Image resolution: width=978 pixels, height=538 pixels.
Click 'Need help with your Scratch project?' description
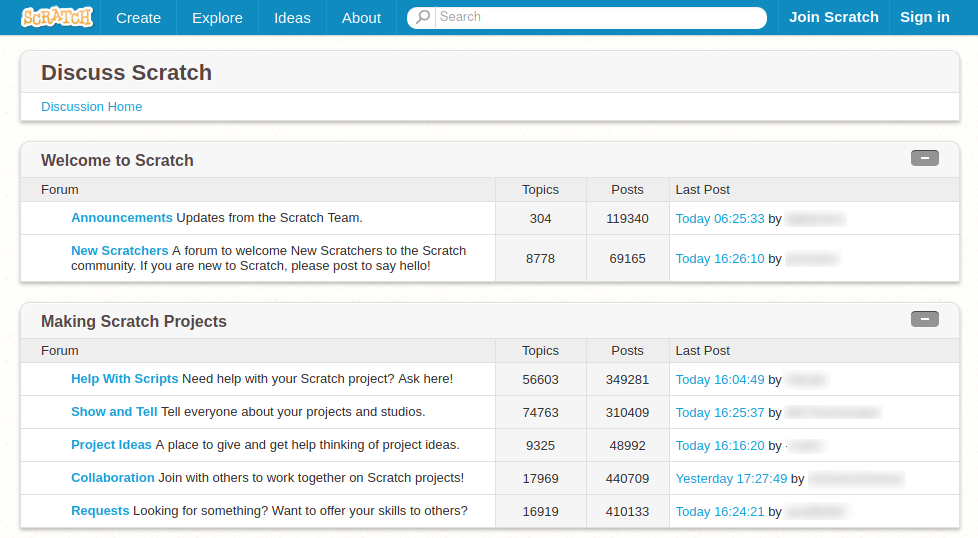[288, 378]
